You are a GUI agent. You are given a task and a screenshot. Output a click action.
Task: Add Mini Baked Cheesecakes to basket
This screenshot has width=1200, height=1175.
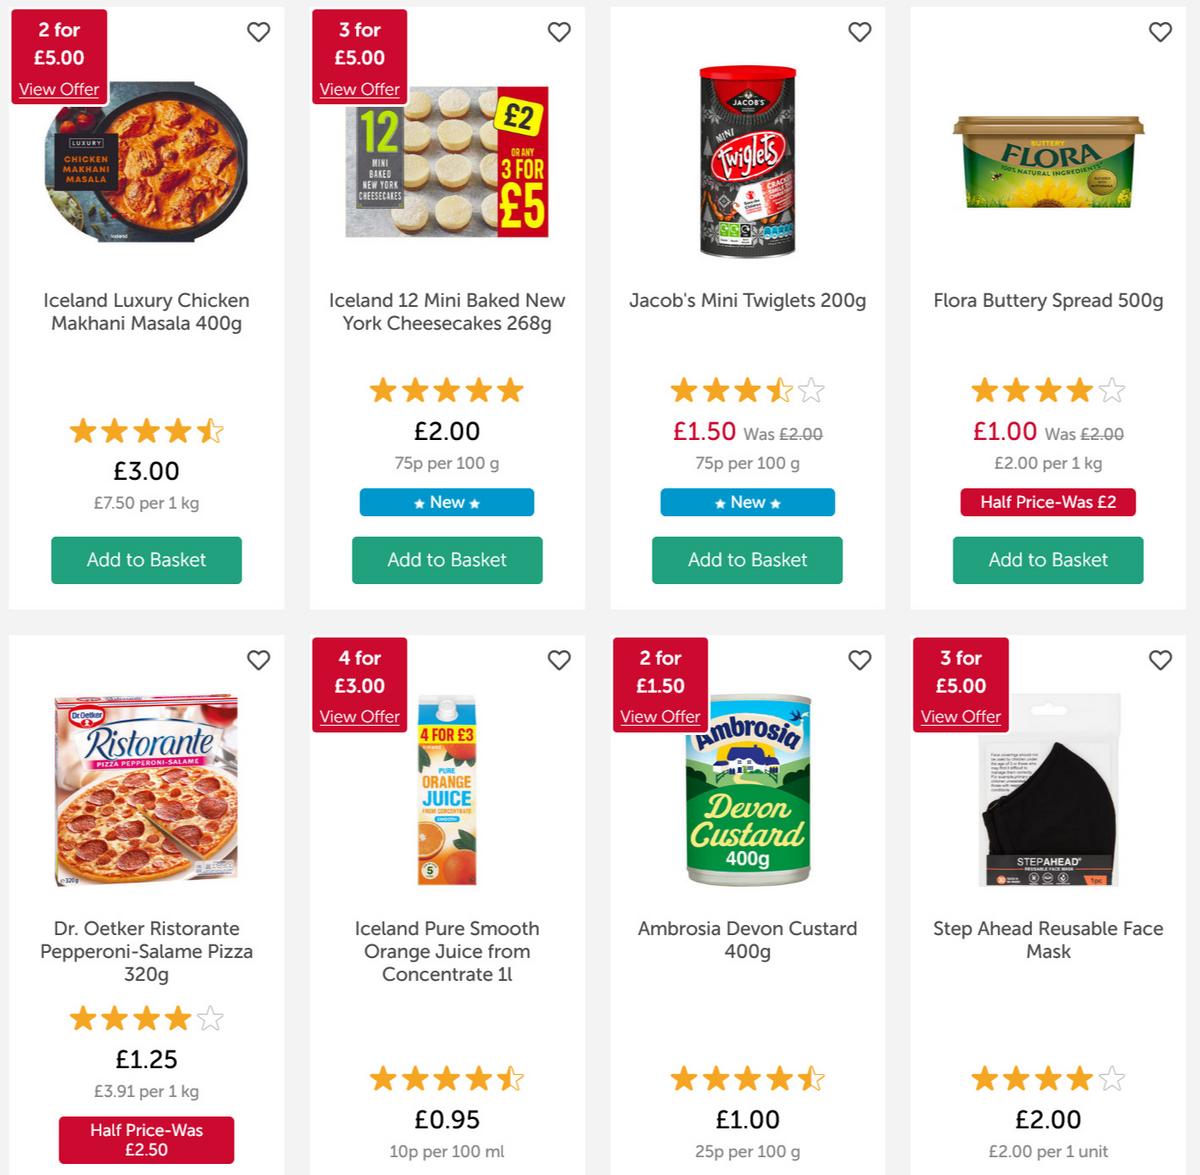(447, 560)
